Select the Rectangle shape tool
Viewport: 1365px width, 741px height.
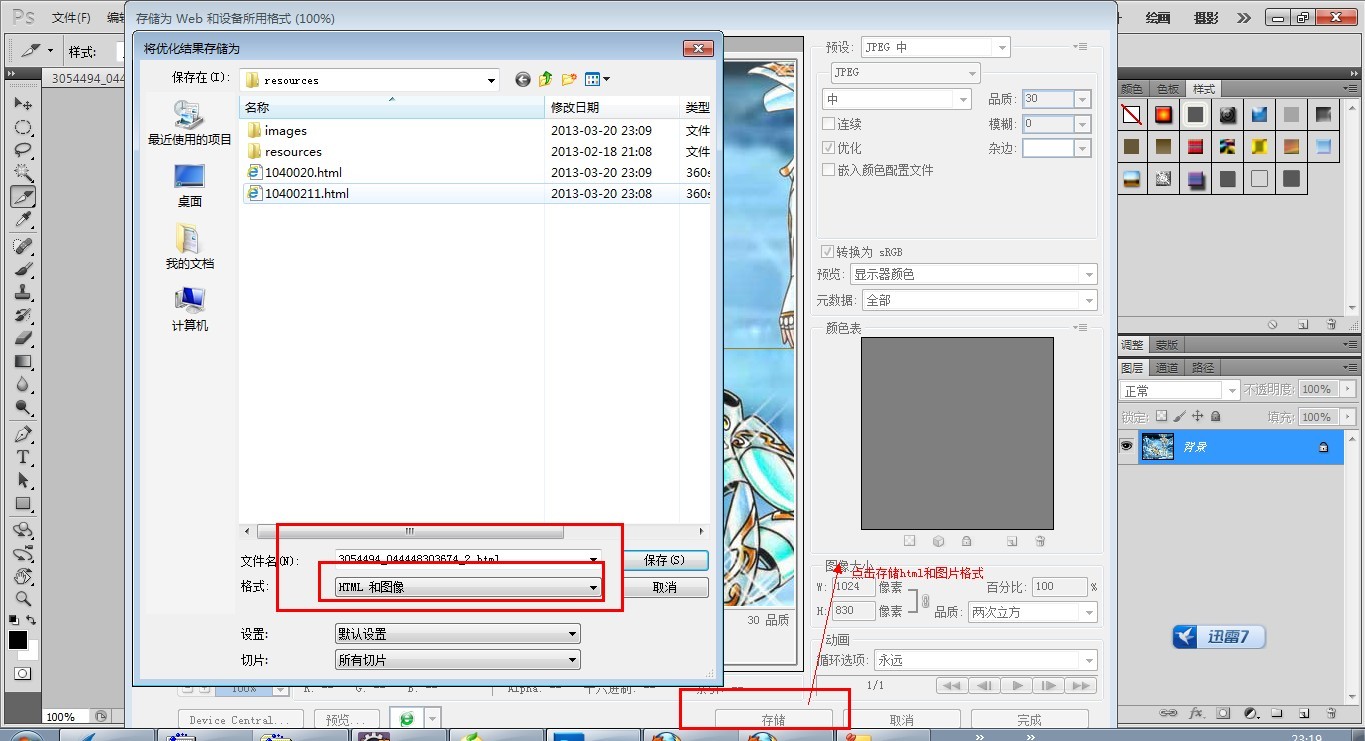(x=23, y=503)
